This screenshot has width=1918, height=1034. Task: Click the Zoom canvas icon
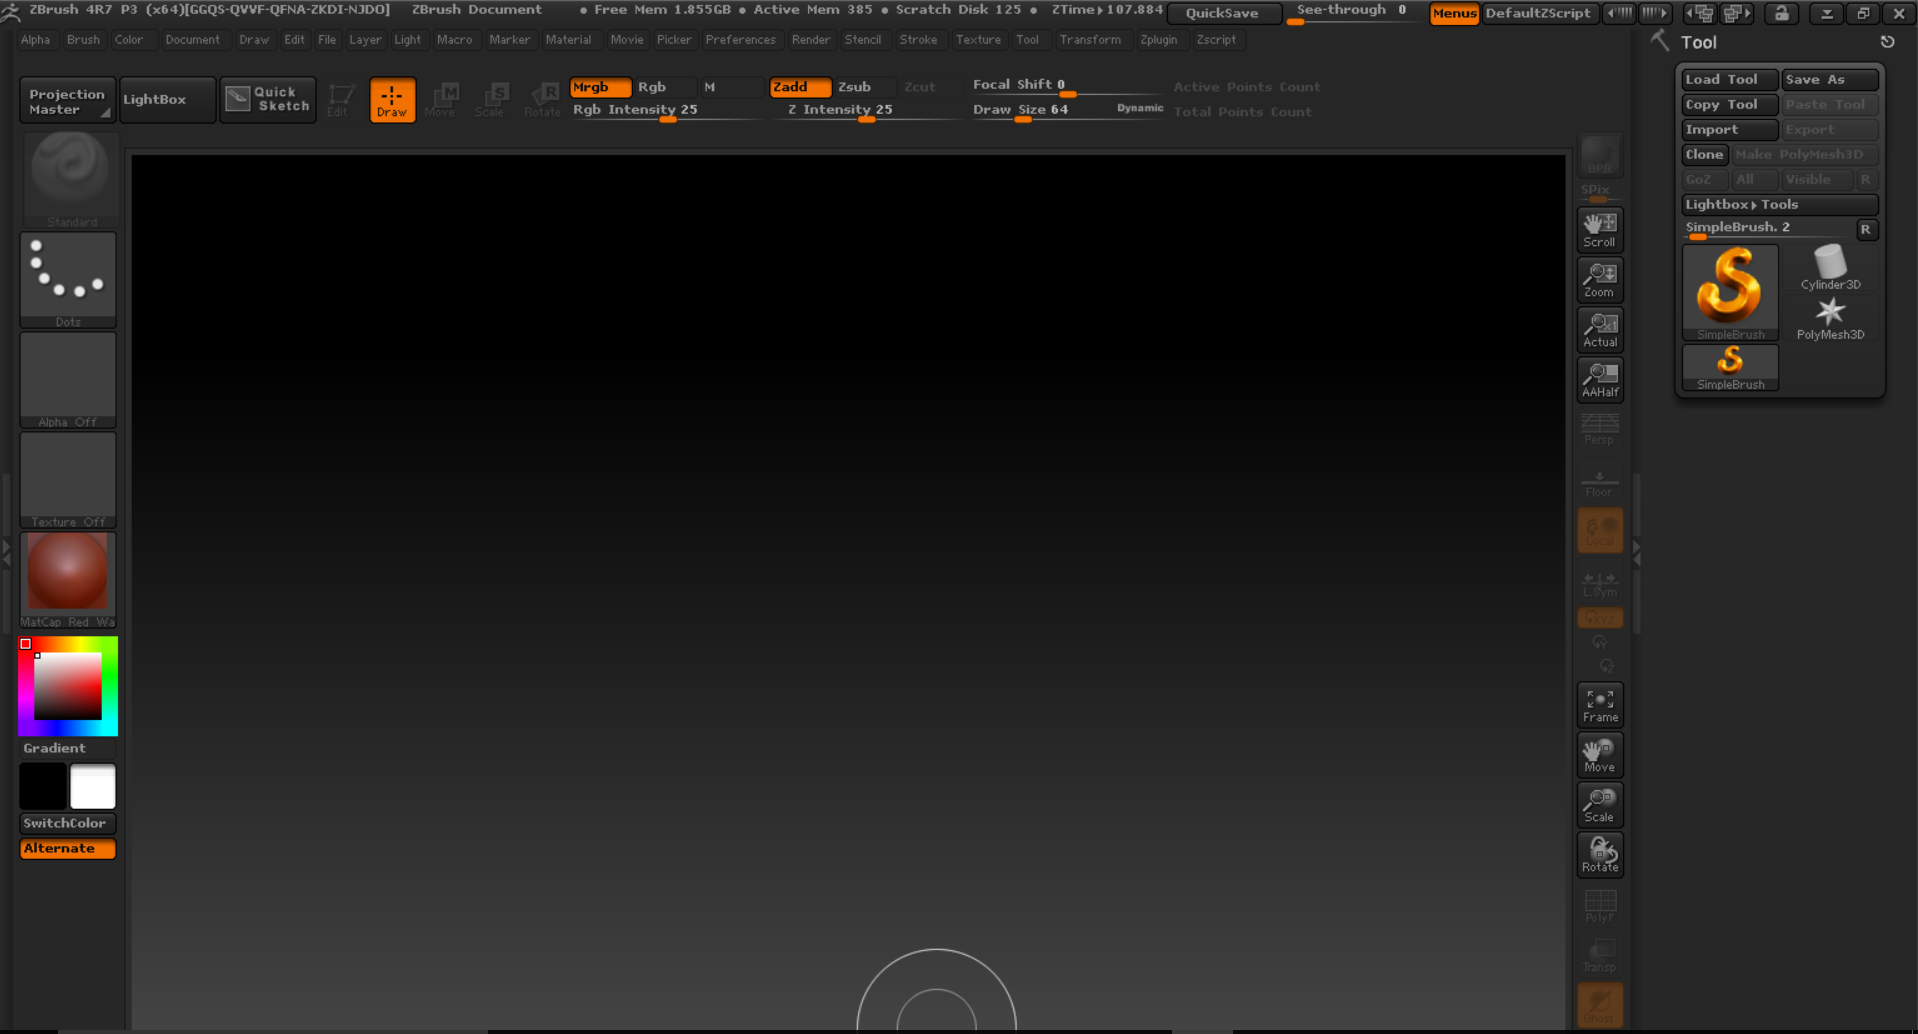click(1599, 279)
